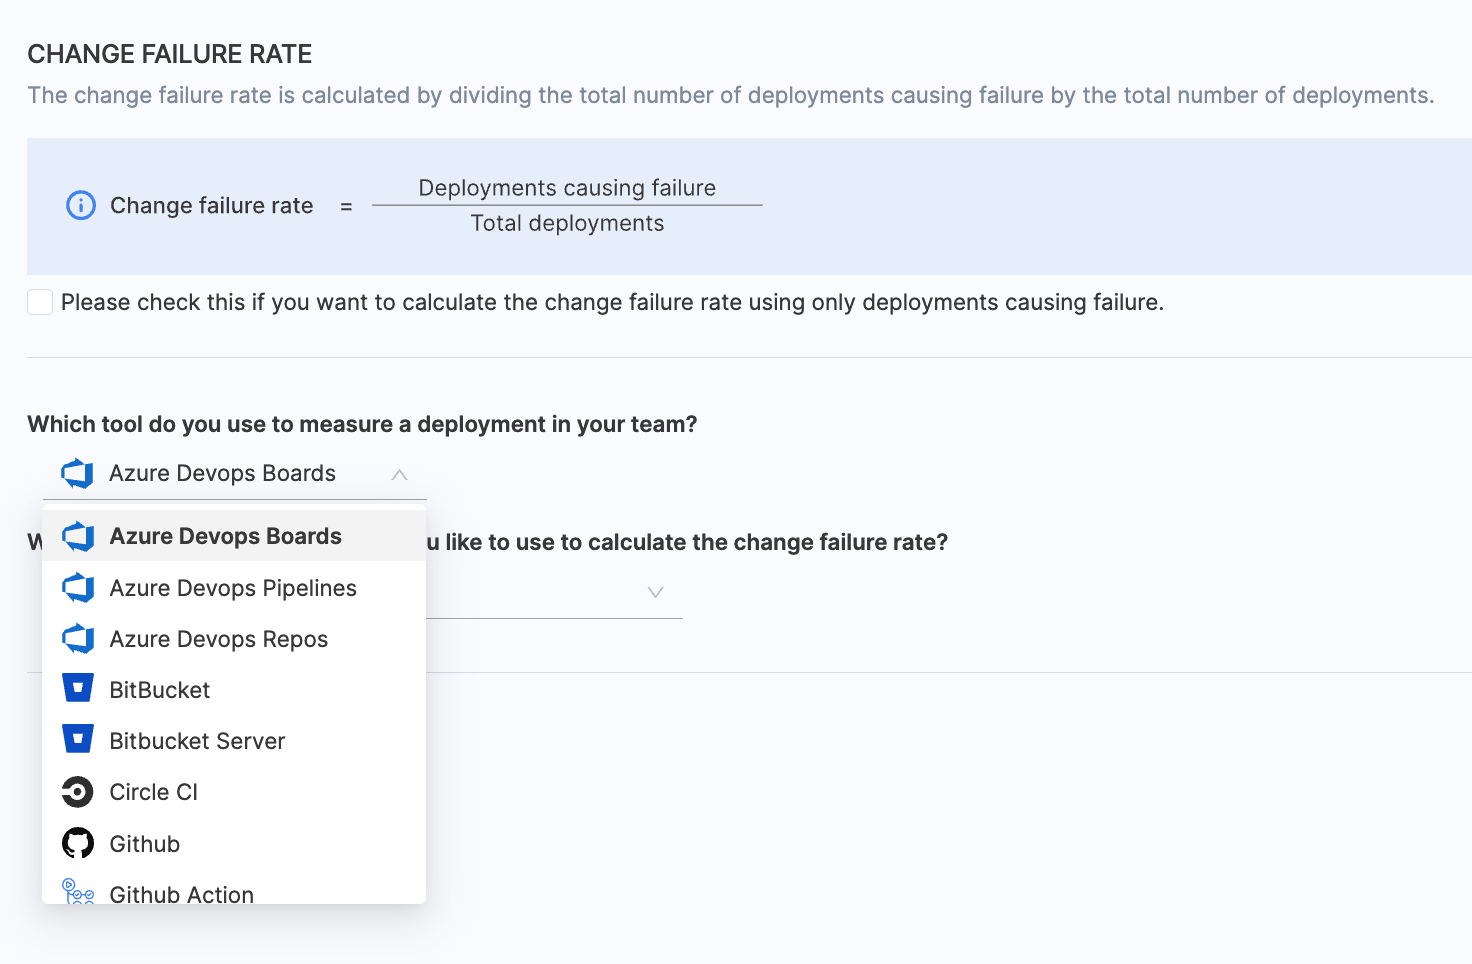Image resolution: width=1472 pixels, height=964 pixels.
Task: Select the BitBucket option
Action: 160,690
